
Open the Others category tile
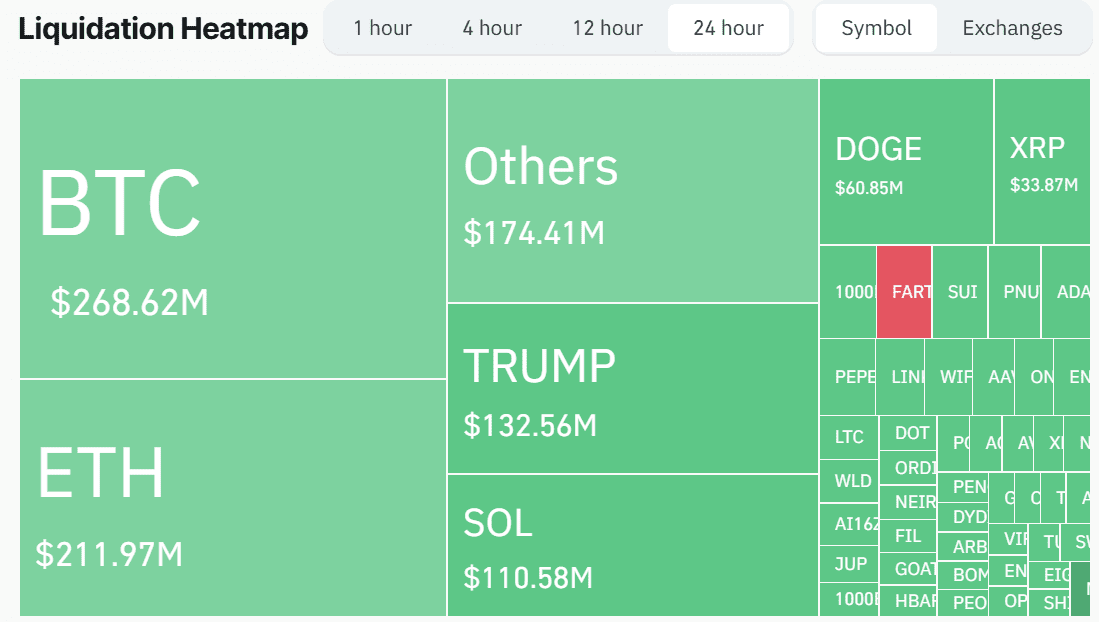(x=630, y=190)
